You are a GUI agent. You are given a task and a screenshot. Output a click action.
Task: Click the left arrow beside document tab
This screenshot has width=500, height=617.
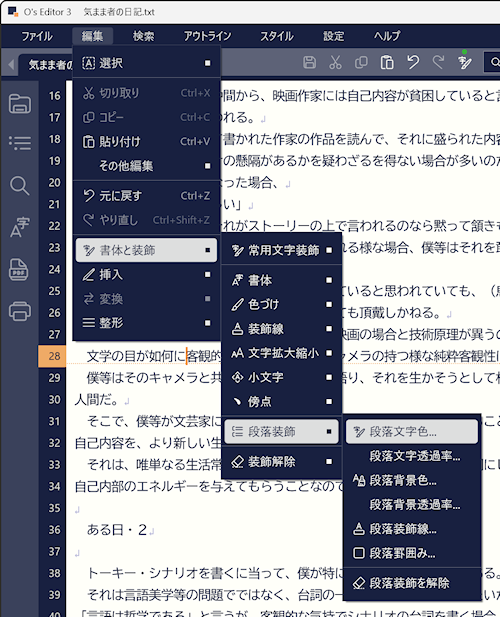[x=11, y=64]
